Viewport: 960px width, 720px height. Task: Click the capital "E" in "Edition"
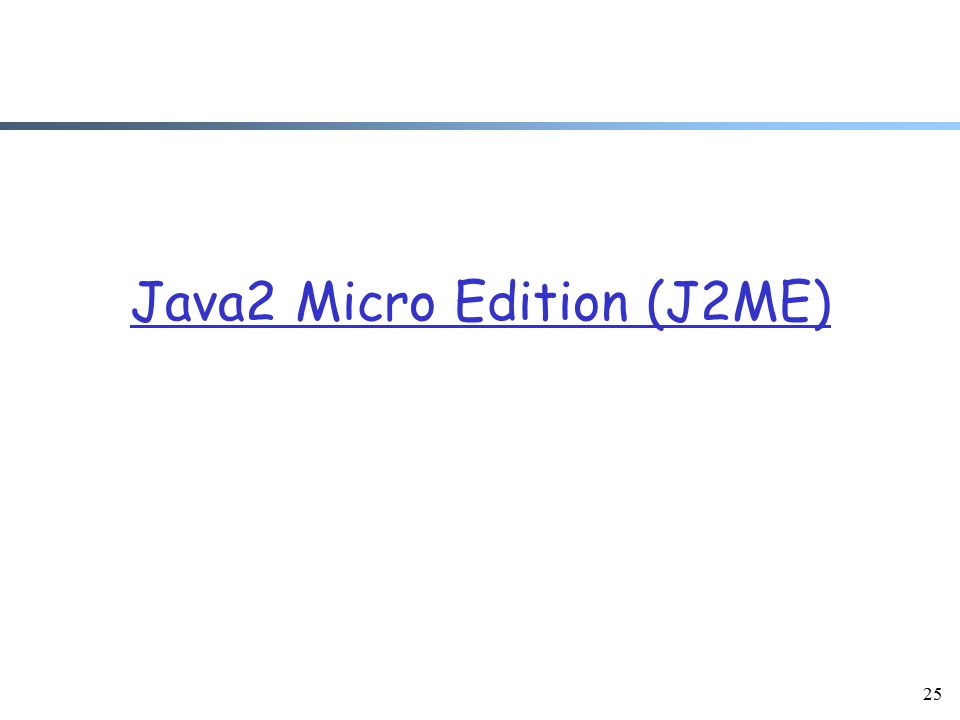coord(470,301)
